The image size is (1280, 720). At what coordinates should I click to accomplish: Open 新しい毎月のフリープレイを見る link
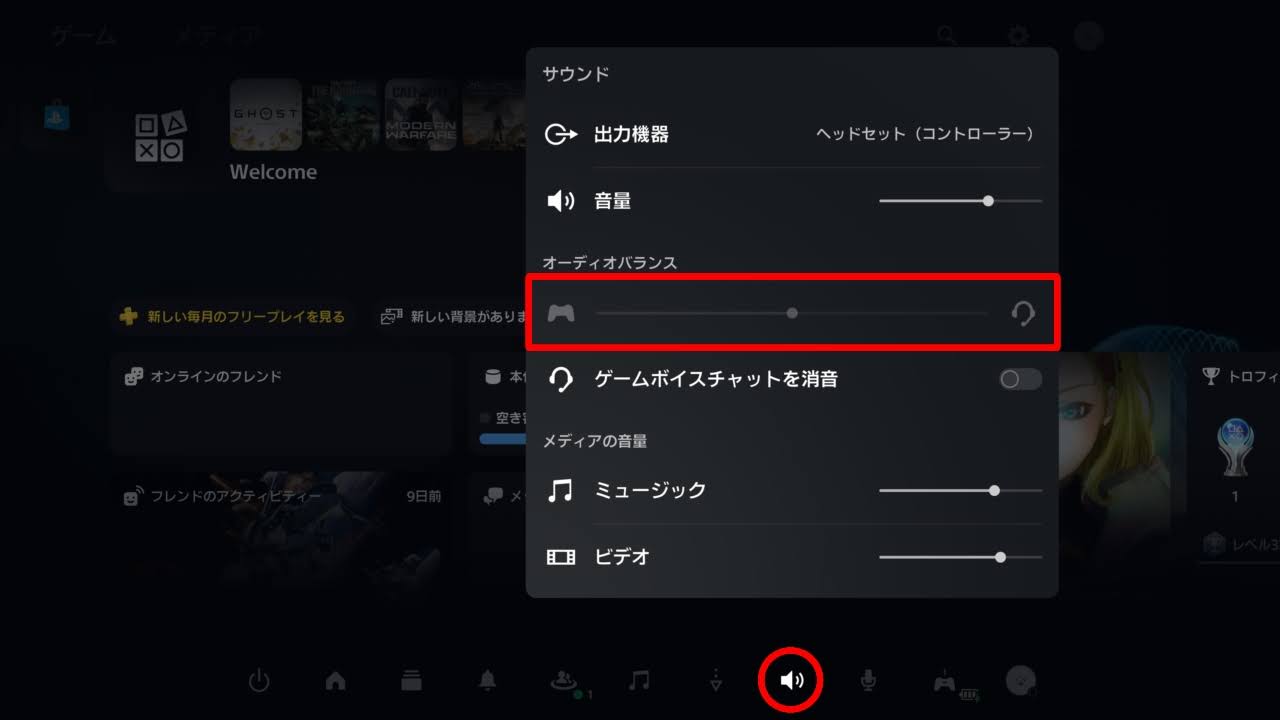point(232,316)
